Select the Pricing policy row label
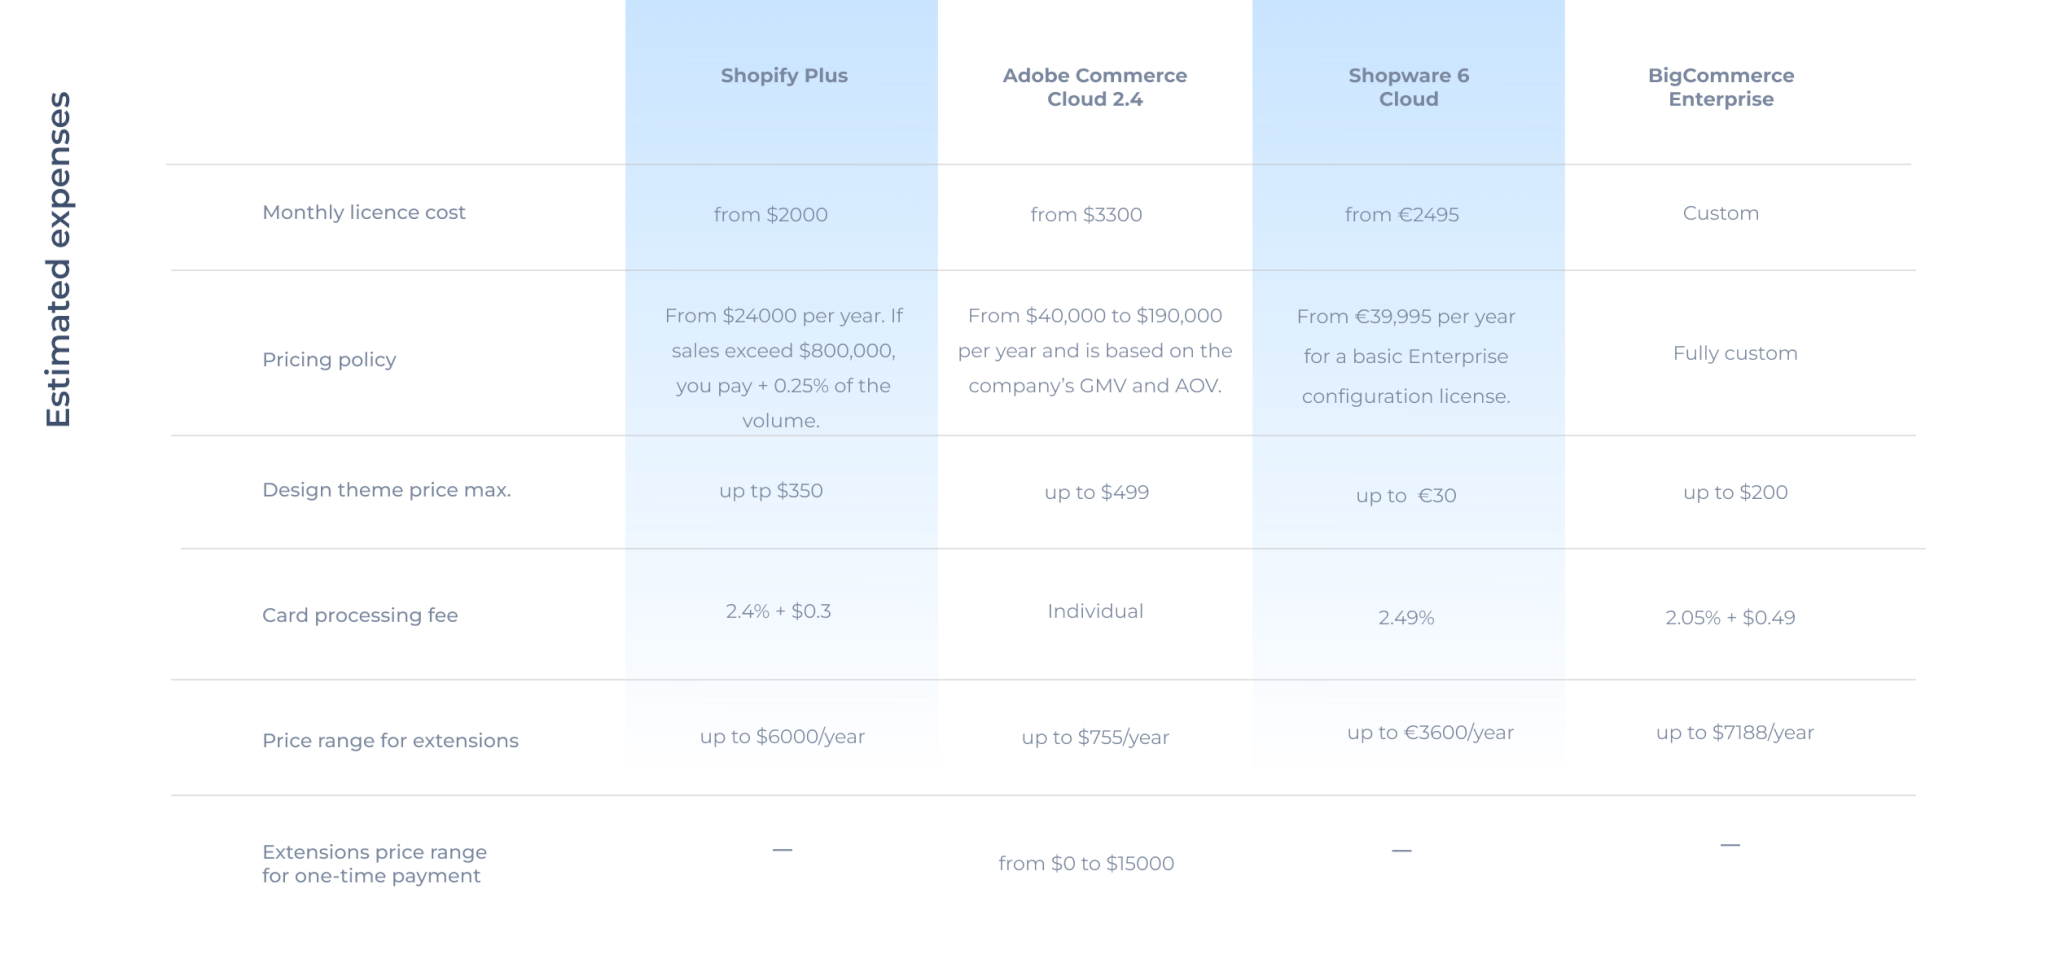2048x963 pixels. [329, 359]
